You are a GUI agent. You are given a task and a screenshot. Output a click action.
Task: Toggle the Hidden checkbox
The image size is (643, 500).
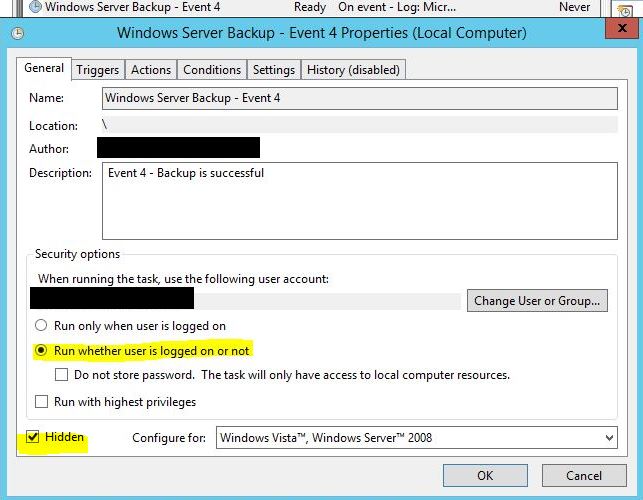point(33,437)
